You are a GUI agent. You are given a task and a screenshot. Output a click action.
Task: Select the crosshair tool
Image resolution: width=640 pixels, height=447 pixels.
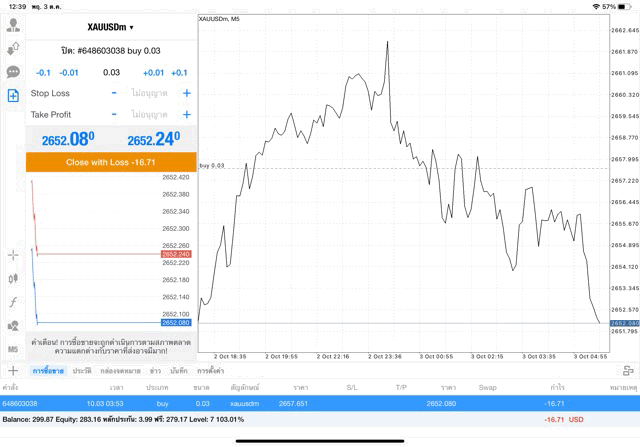[13, 255]
